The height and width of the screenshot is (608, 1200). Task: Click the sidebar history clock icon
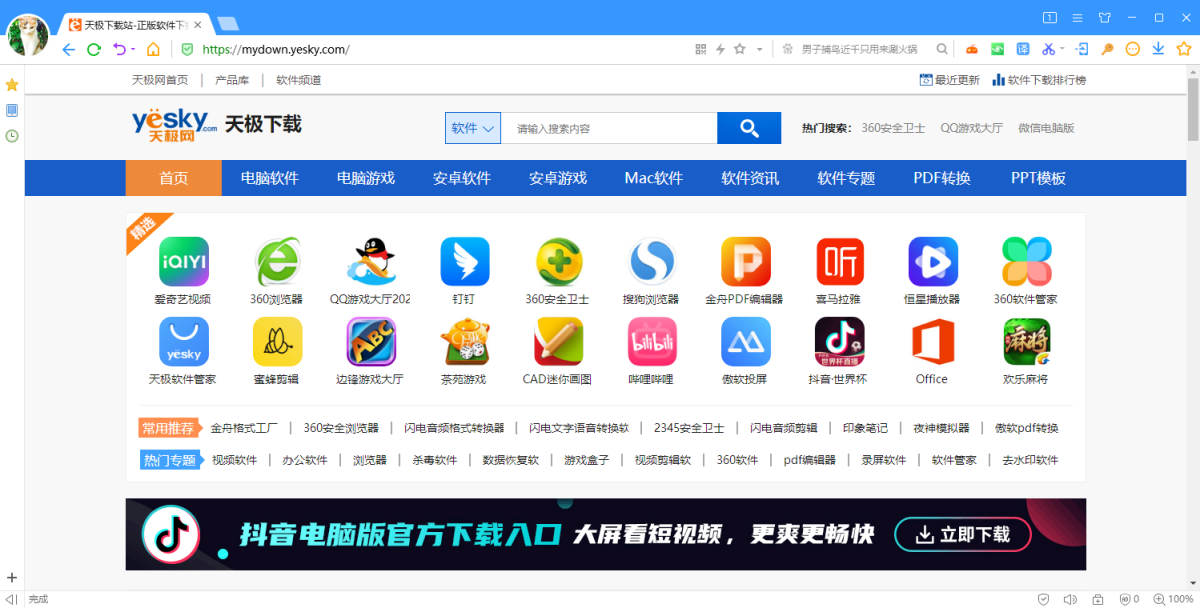click(x=12, y=135)
